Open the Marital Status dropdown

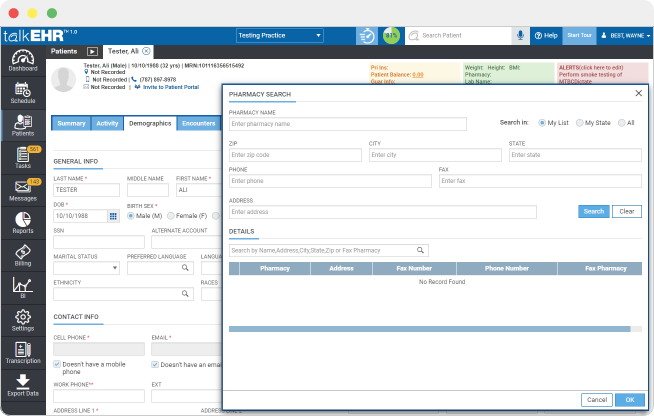pos(86,267)
